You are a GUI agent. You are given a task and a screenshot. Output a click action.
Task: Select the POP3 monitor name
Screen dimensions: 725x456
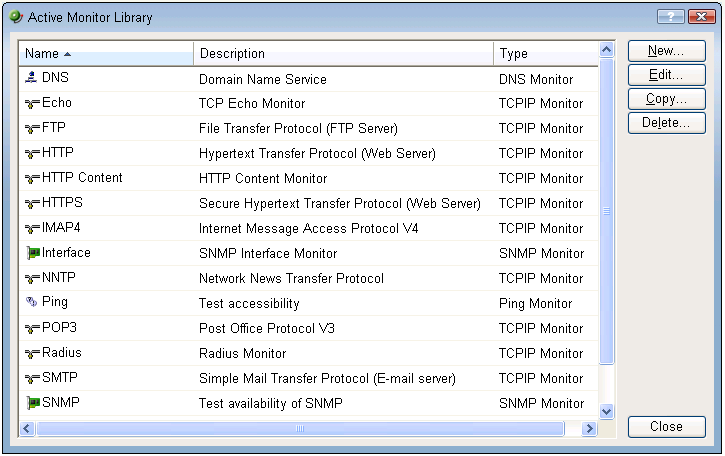coord(59,327)
